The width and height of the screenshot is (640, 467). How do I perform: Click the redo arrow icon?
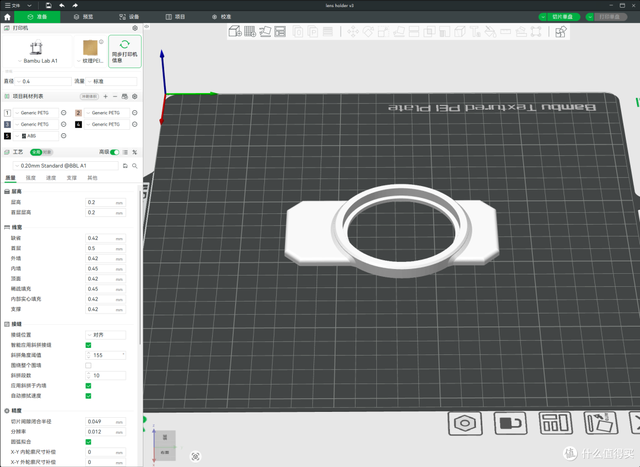75,5
